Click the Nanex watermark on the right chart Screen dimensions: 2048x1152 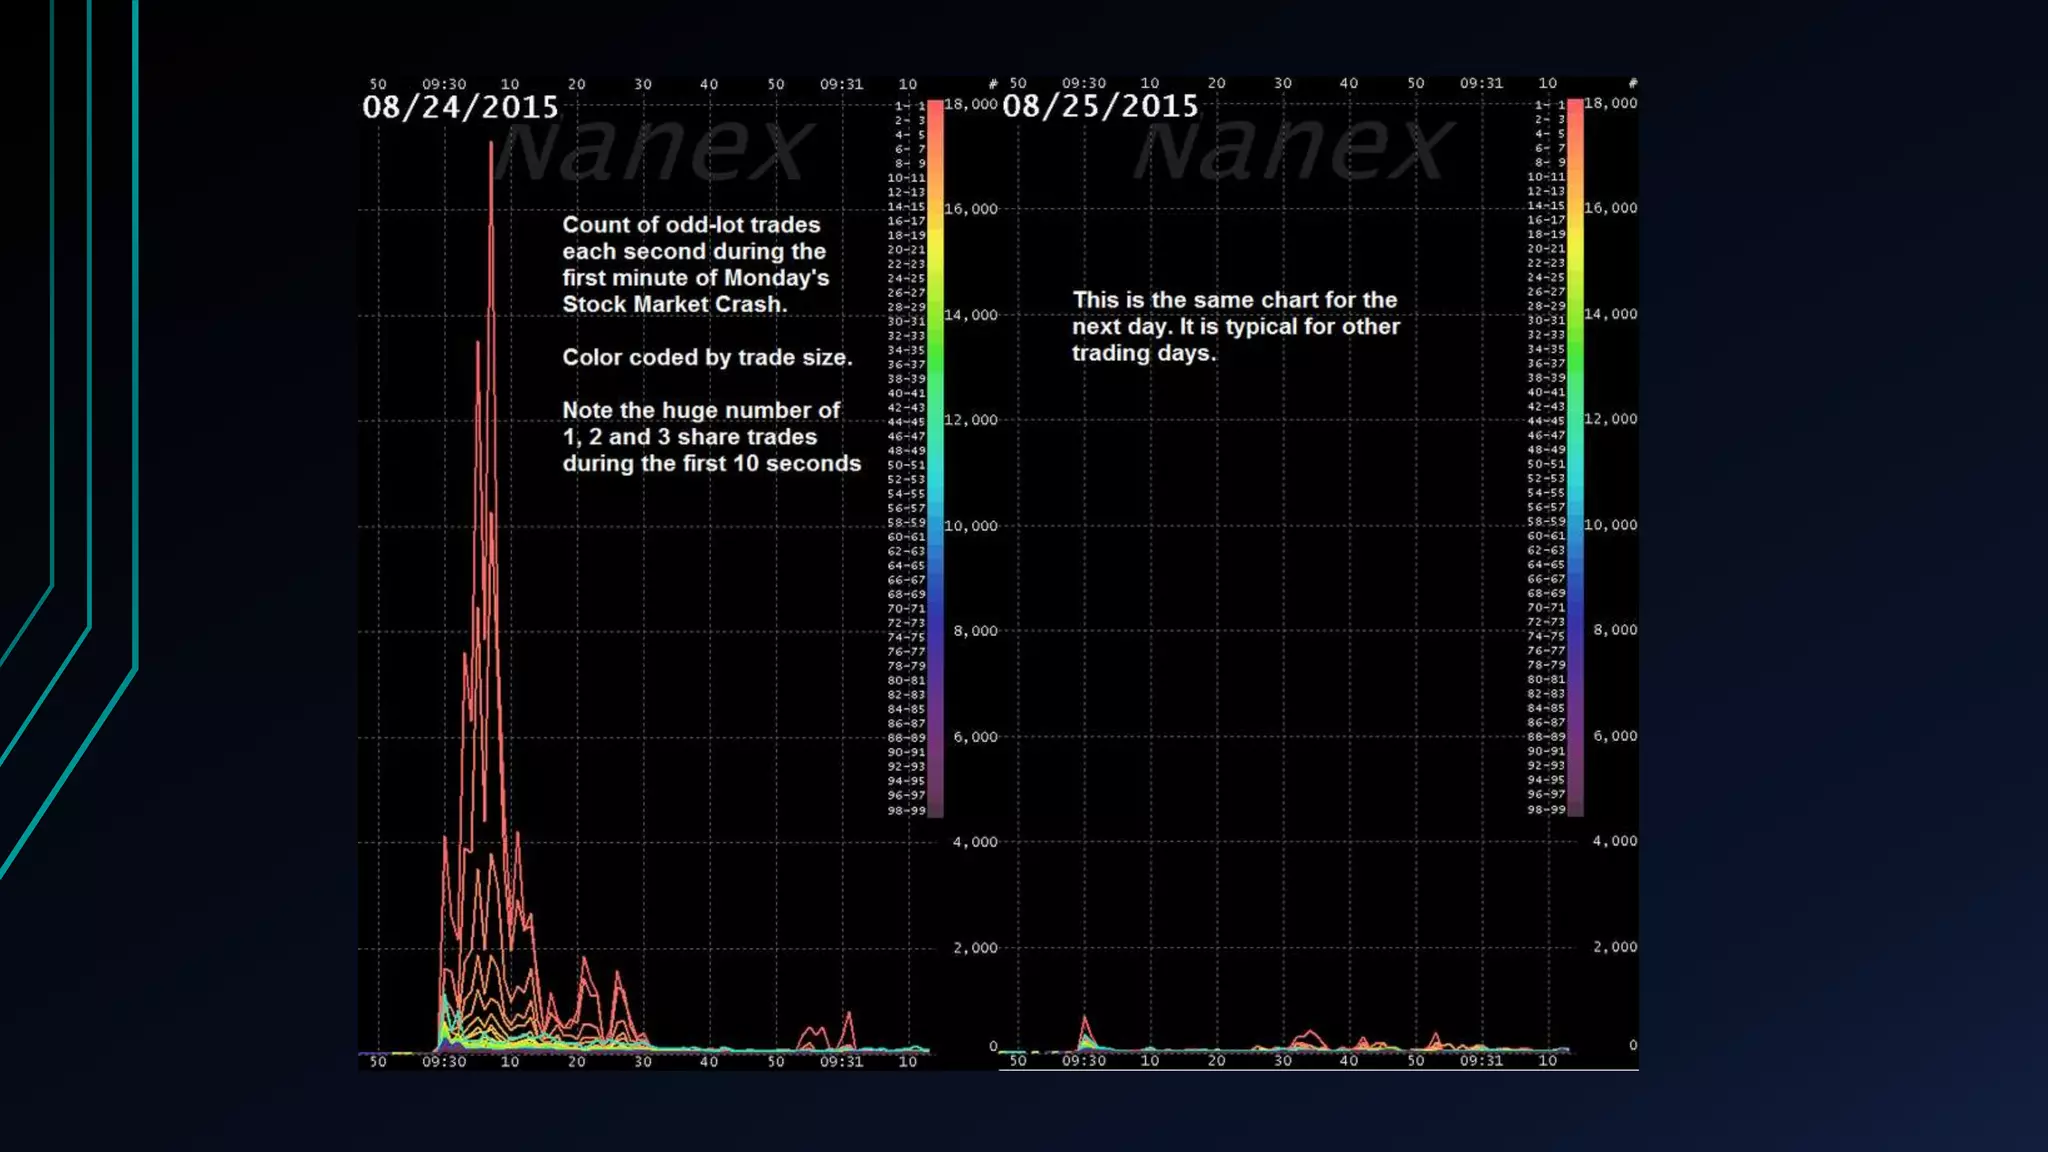click(x=1292, y=150)
